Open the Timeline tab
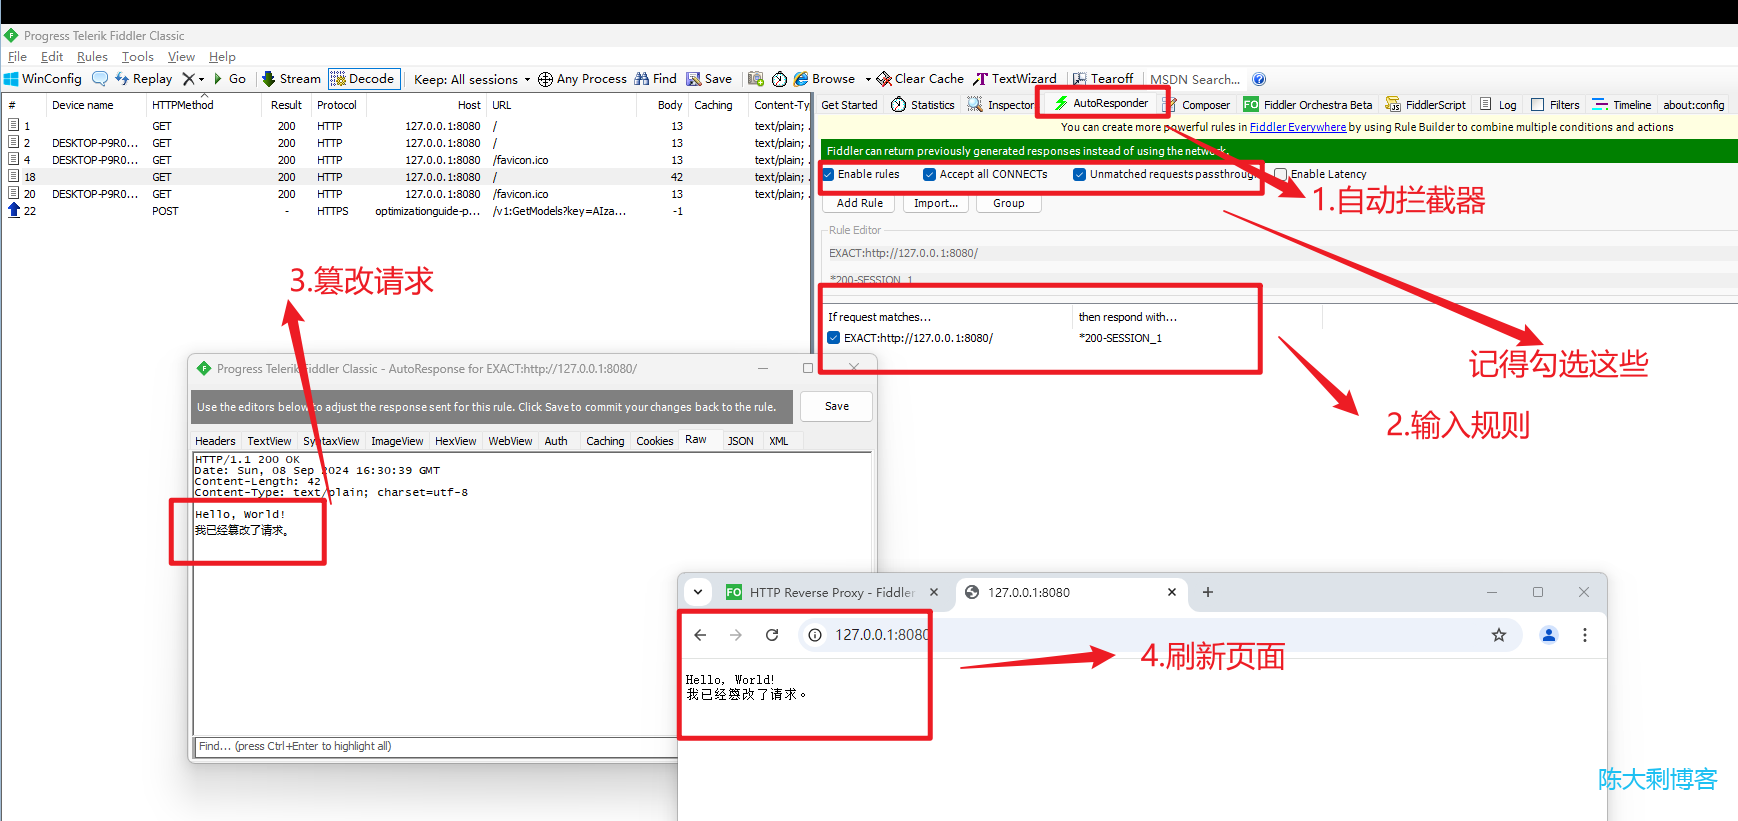Screen dimensions: 1738x821 click(x=1622, y=105)
